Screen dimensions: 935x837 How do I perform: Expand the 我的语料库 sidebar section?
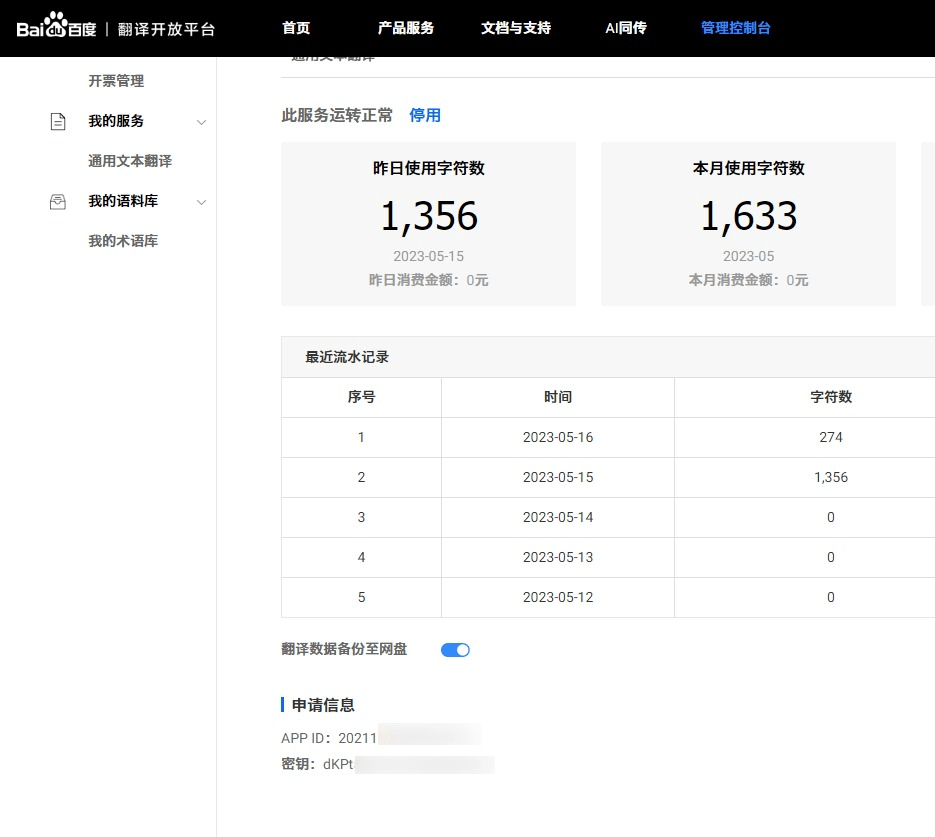[x=201, y=201]
